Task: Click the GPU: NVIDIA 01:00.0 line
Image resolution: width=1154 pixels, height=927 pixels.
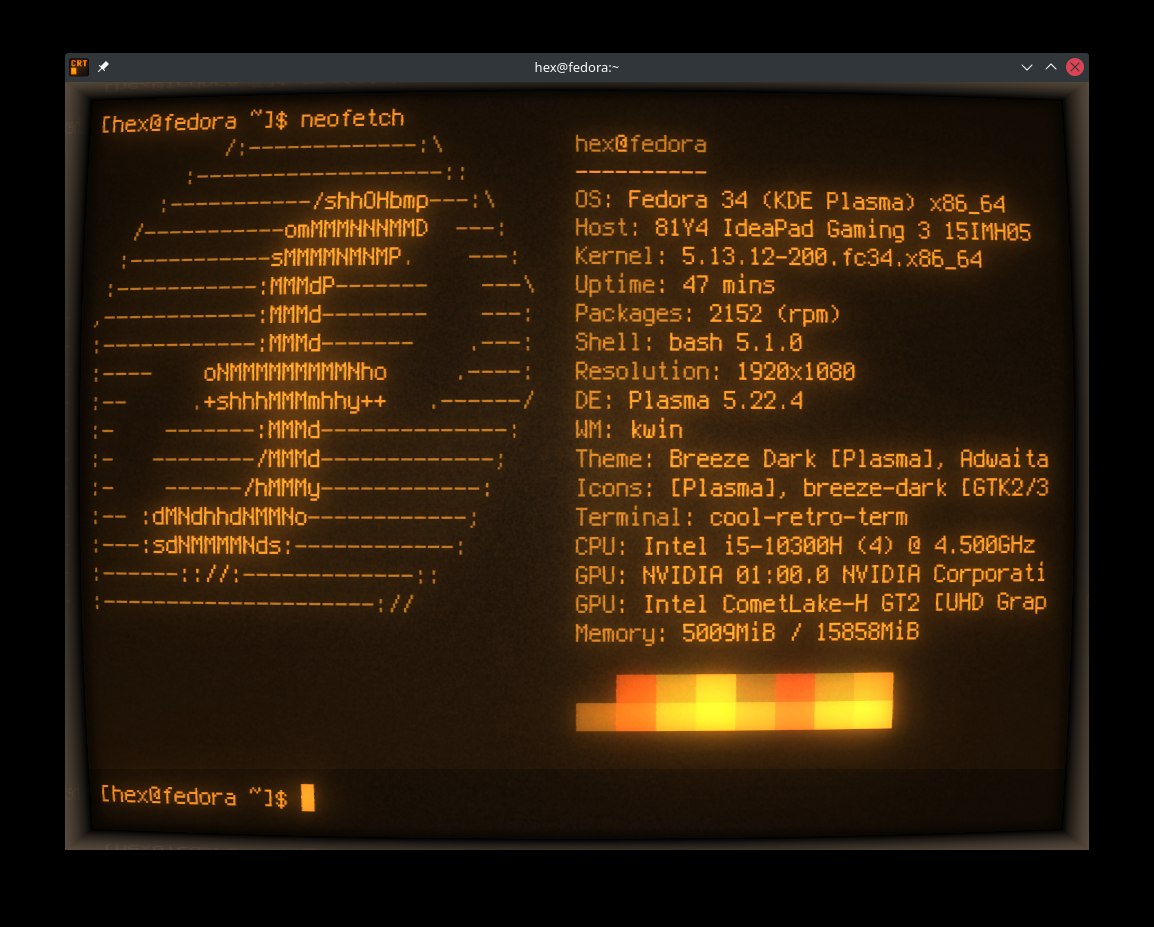Action: 810,574
